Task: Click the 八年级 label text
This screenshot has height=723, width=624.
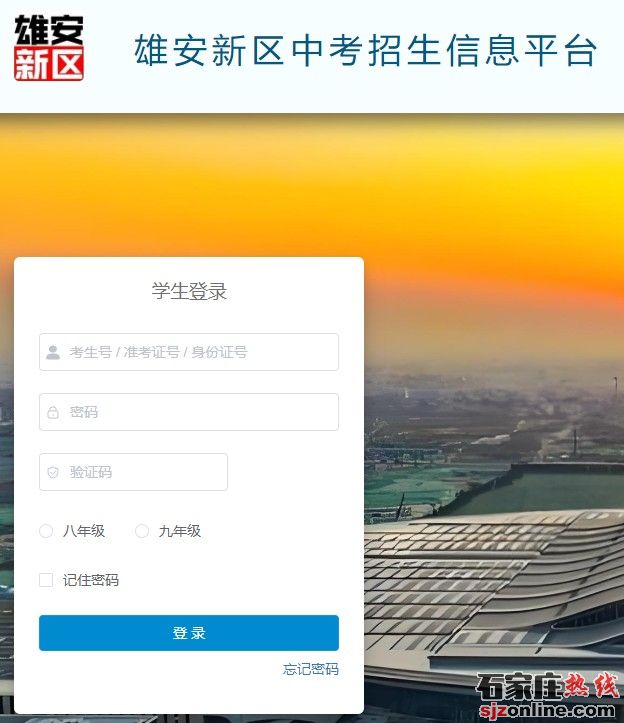Action: (x=84, y=531)
